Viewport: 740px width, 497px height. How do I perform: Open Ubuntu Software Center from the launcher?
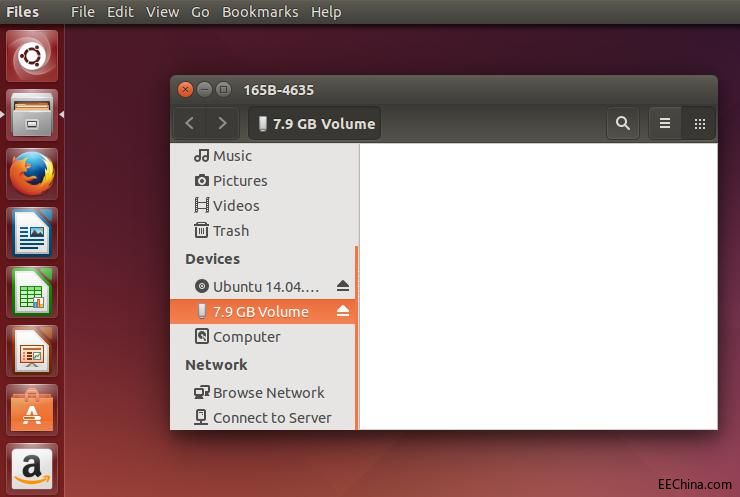click(32, 410)
